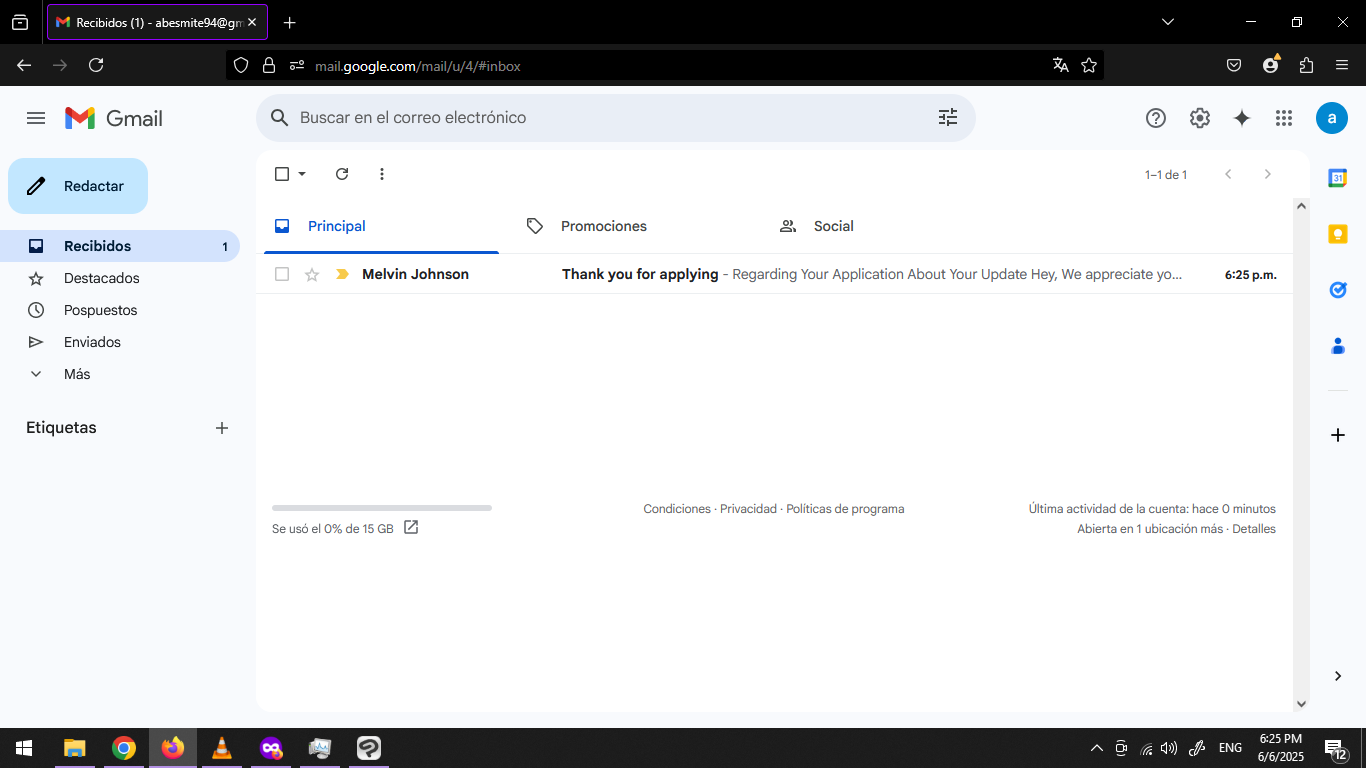Open VLC from the taskbar
The height and width of the screenshot is (768, 1366).
[222, 748]
